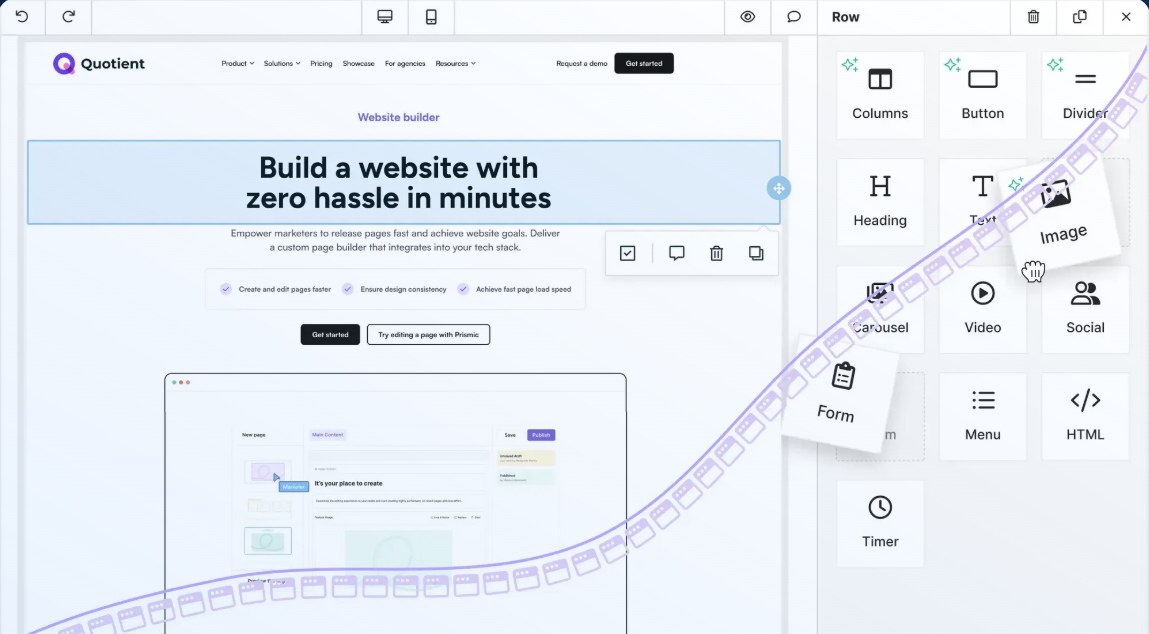The width and height of the screenshot is (1149, 634).
Task: Redo the last undone change
Action: click(x=68, y=17)
